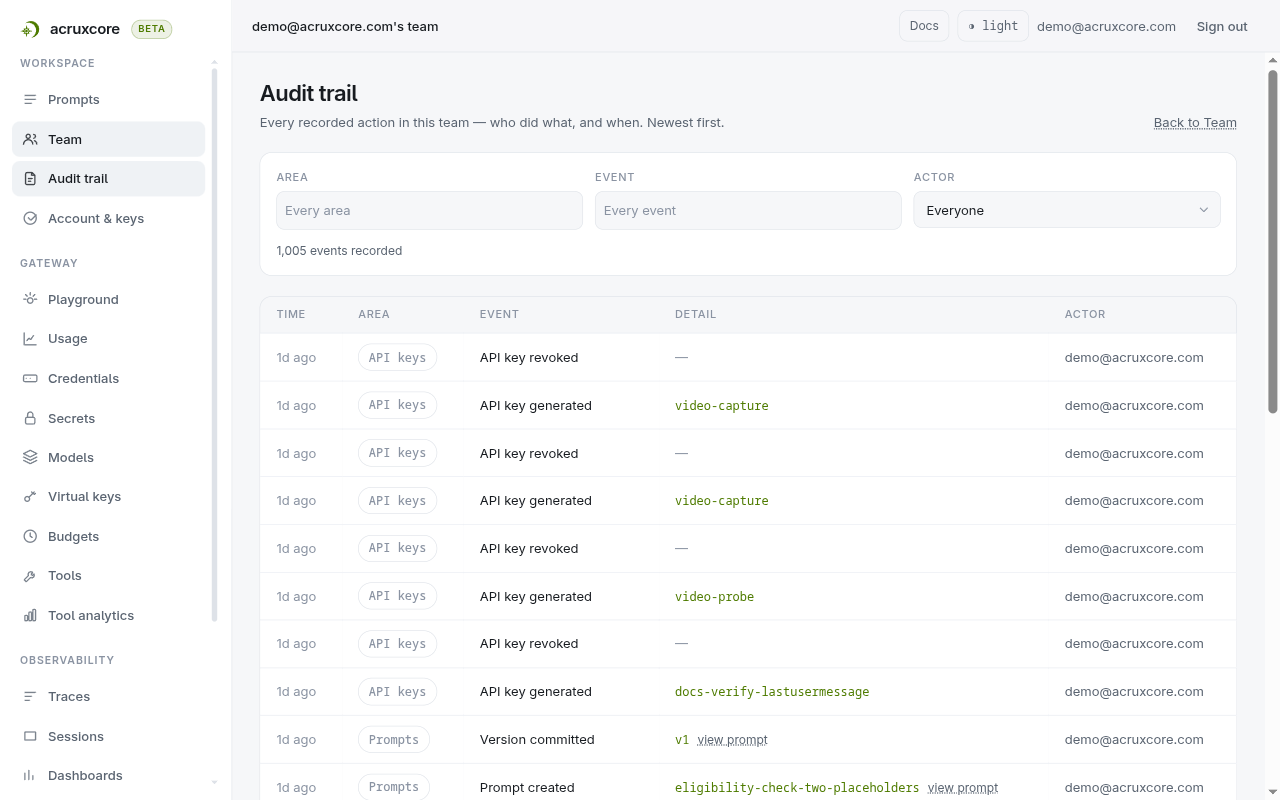Click the TIME column header
This screenshot has width=1280, height=800.
(x=291, y=314)
